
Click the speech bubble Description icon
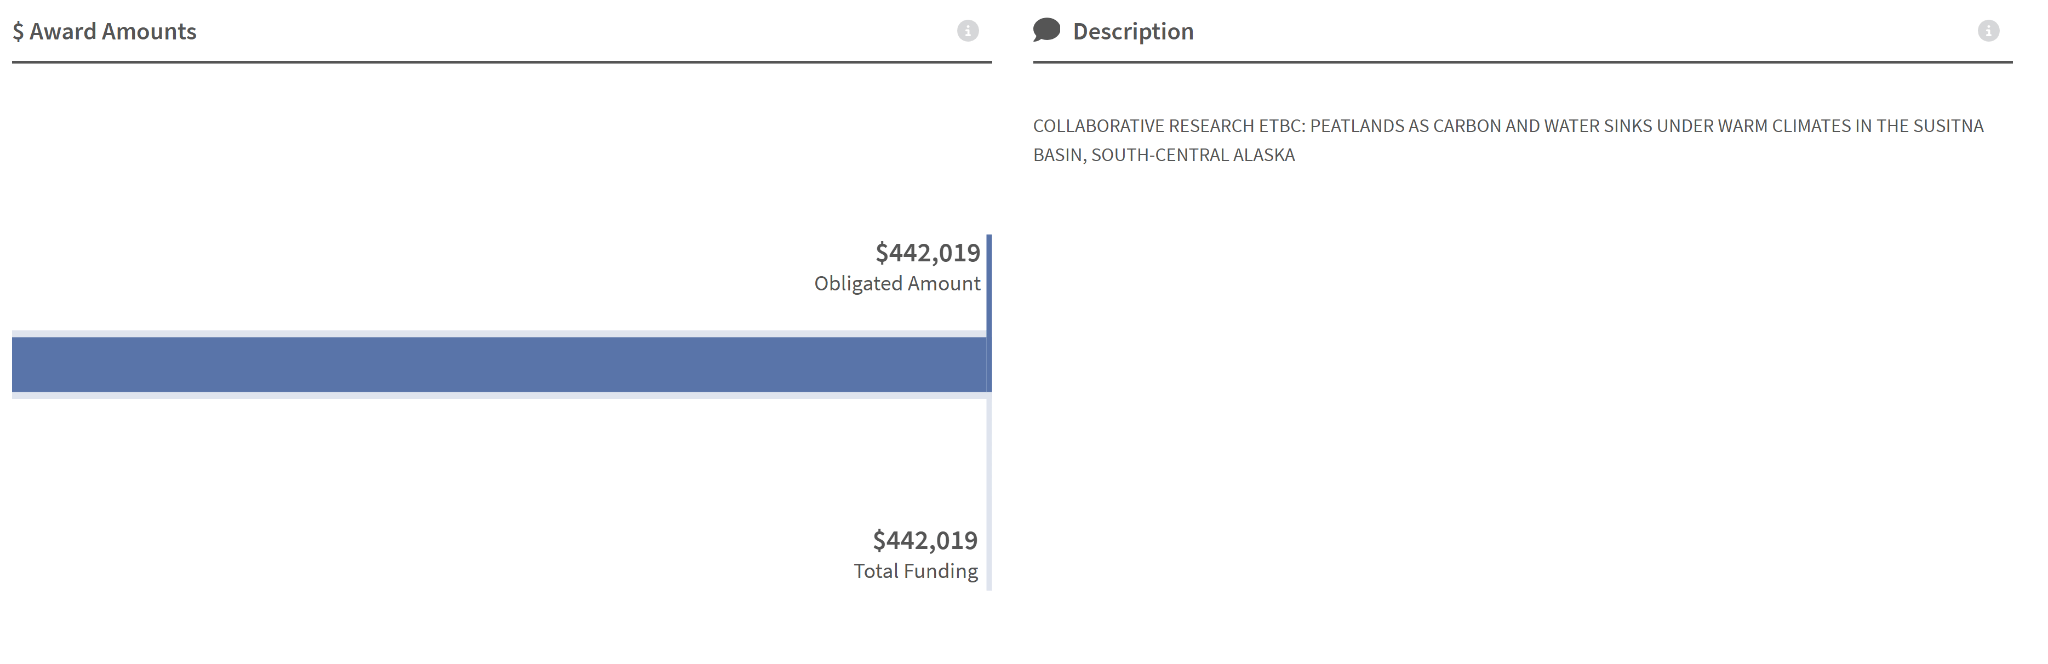click(x=1046, y=30)
